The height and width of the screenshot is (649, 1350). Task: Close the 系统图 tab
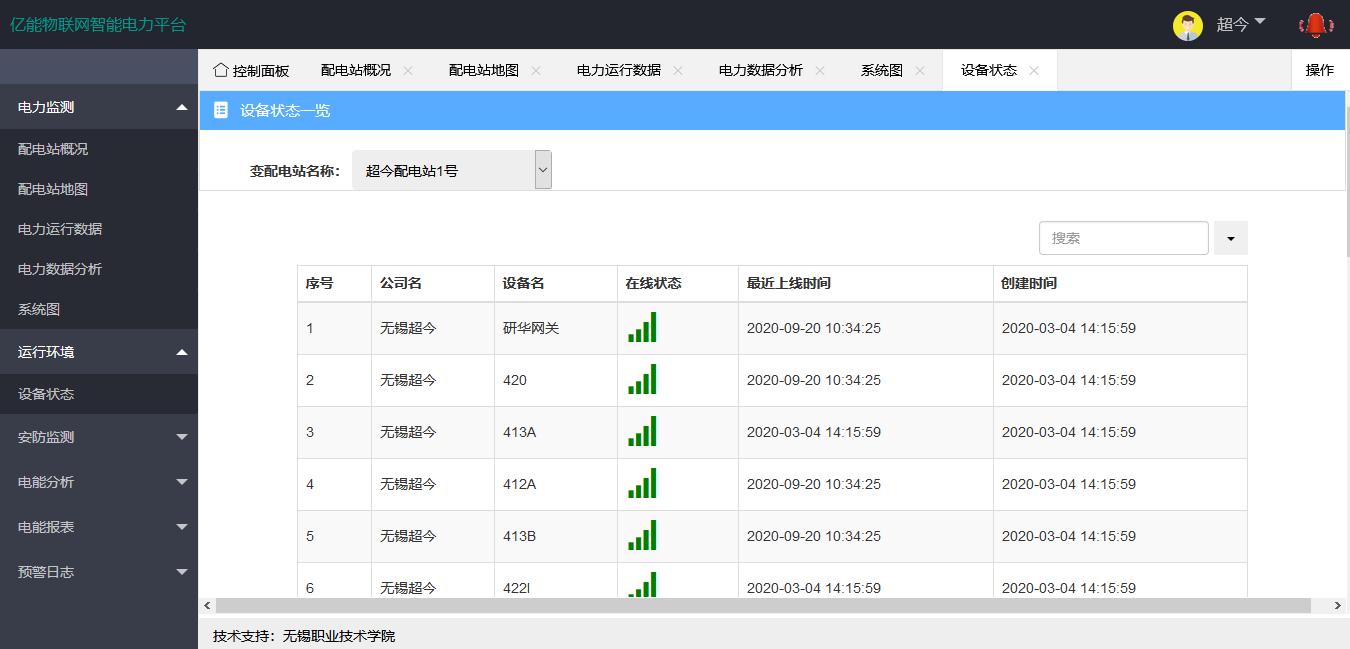click(x=920, y=70)
